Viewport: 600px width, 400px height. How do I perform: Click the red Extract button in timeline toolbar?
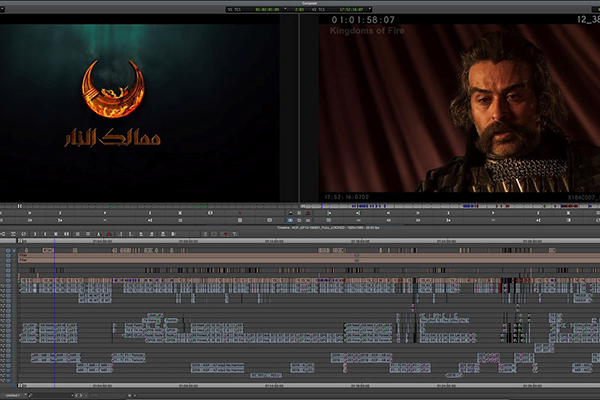[109, 234]
